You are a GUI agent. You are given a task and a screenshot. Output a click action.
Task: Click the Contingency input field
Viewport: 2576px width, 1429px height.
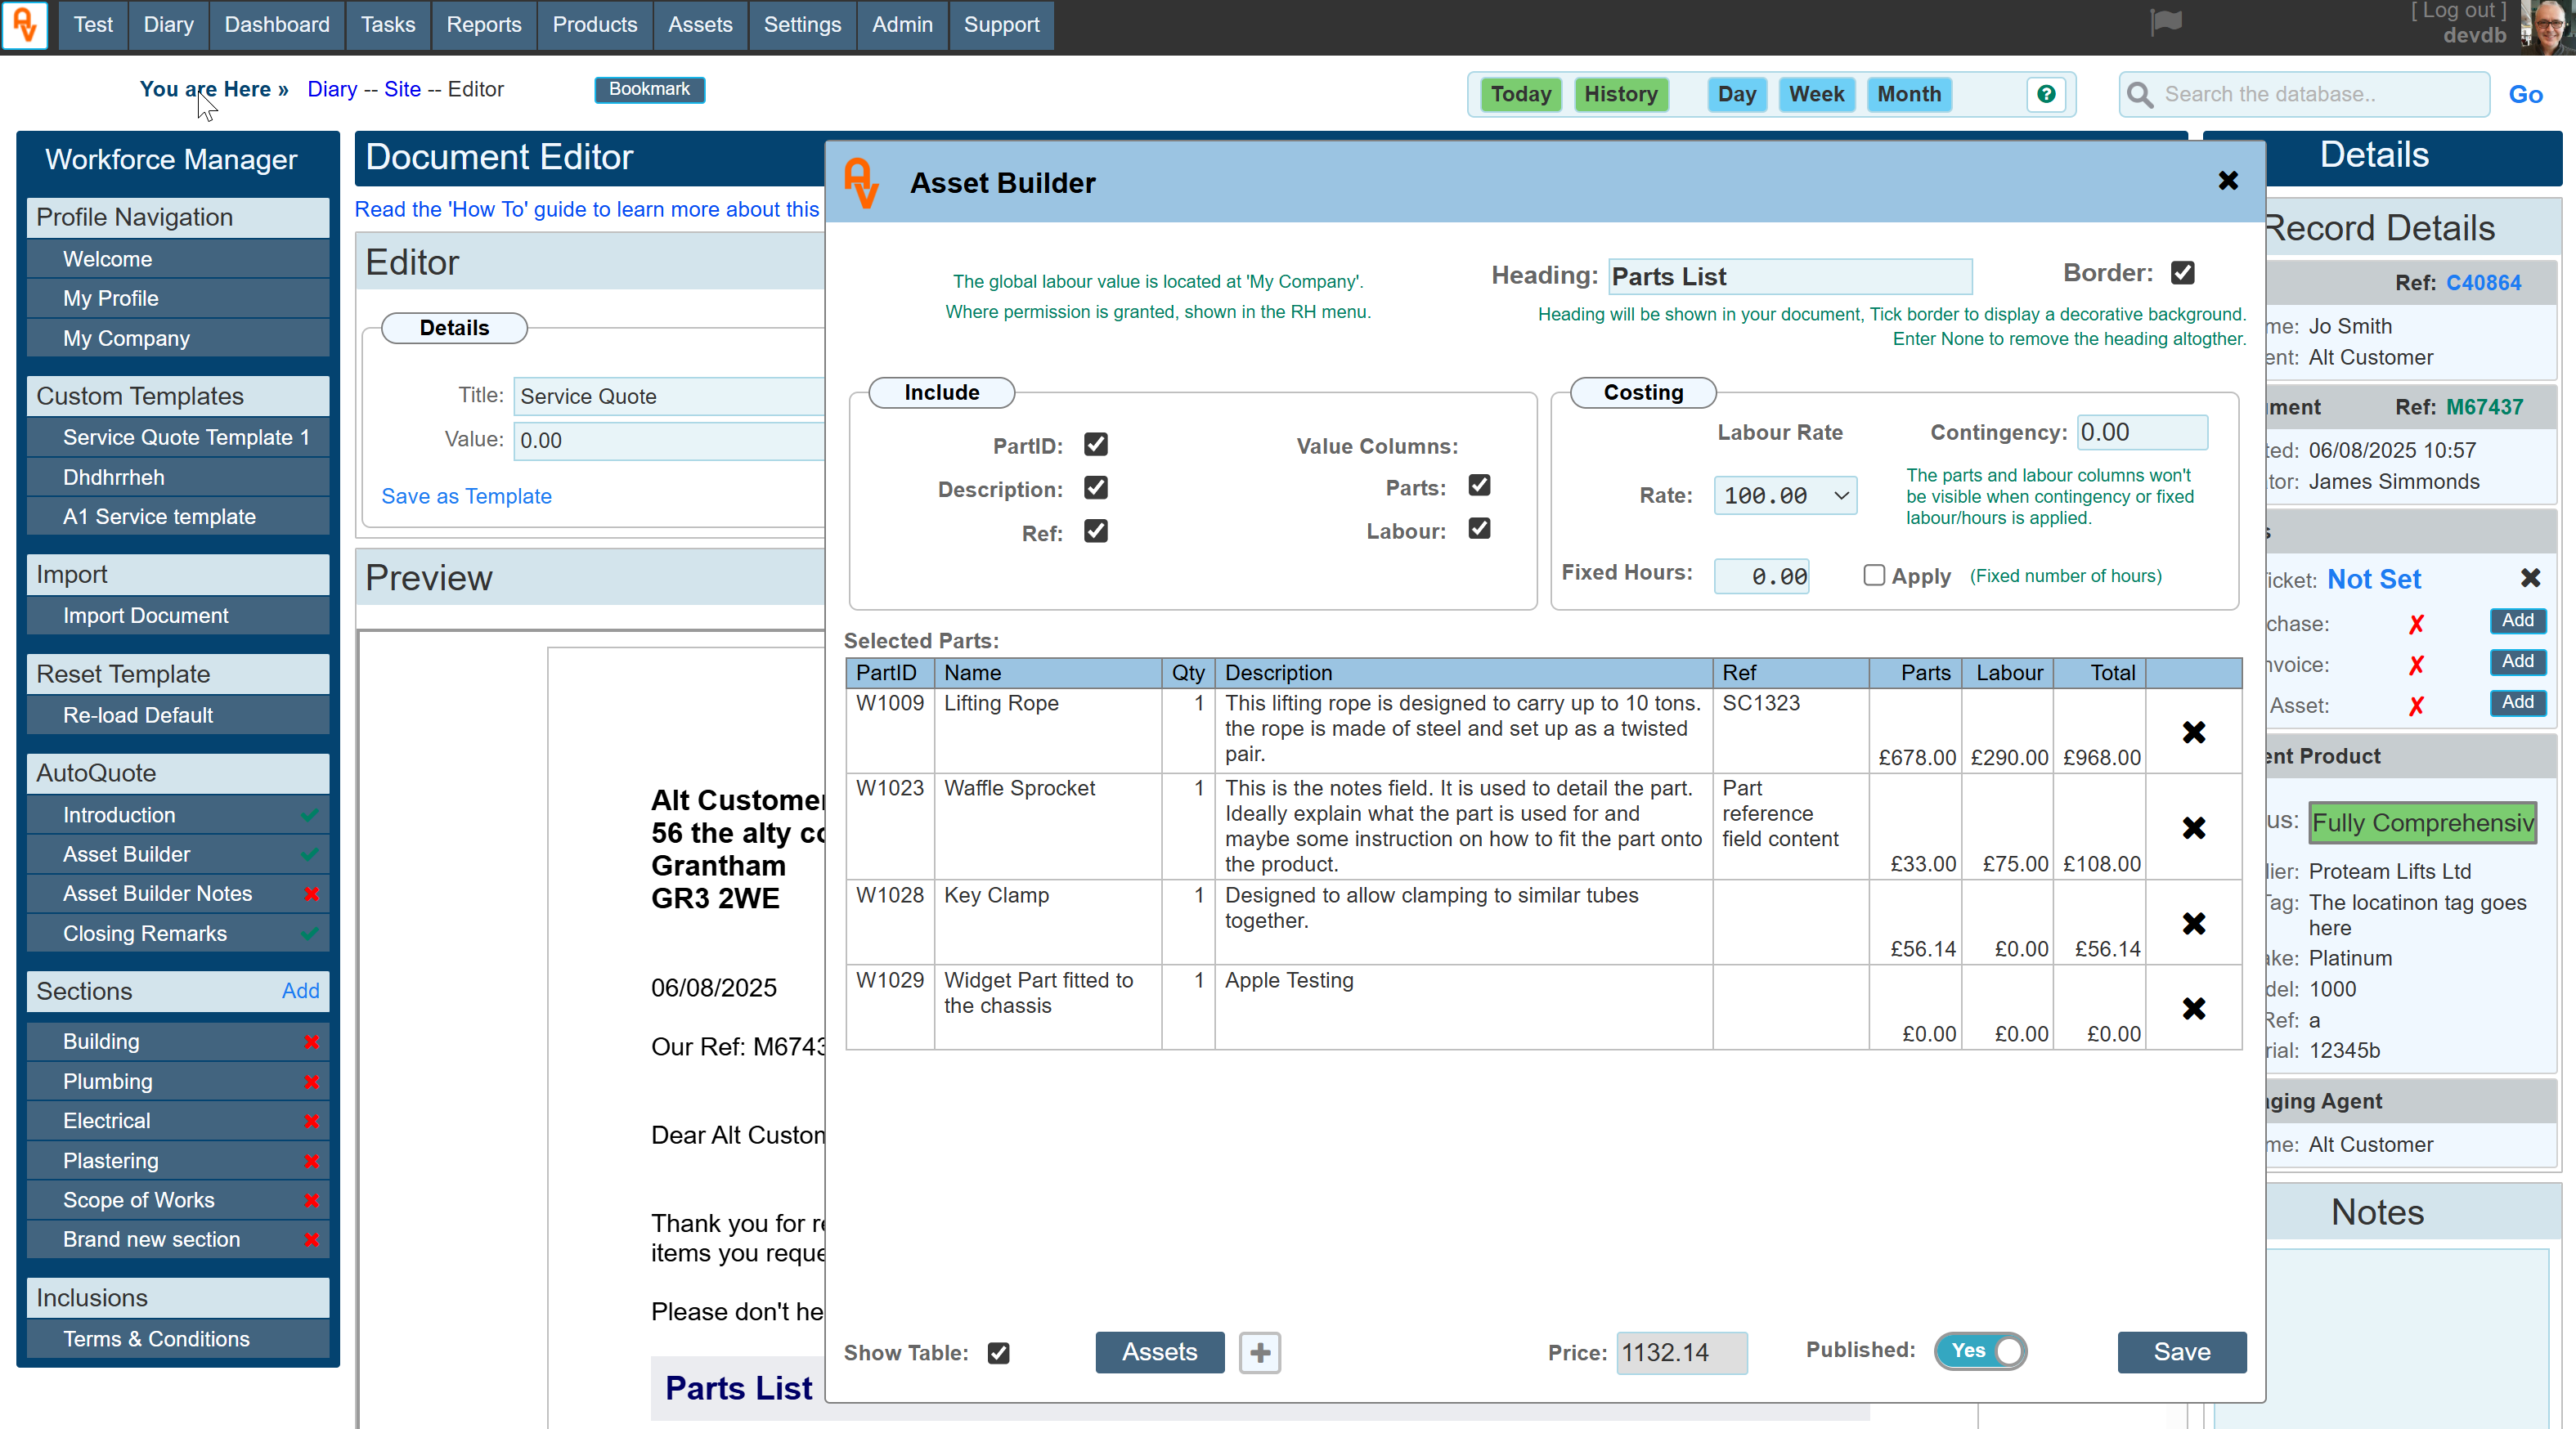2142,432
